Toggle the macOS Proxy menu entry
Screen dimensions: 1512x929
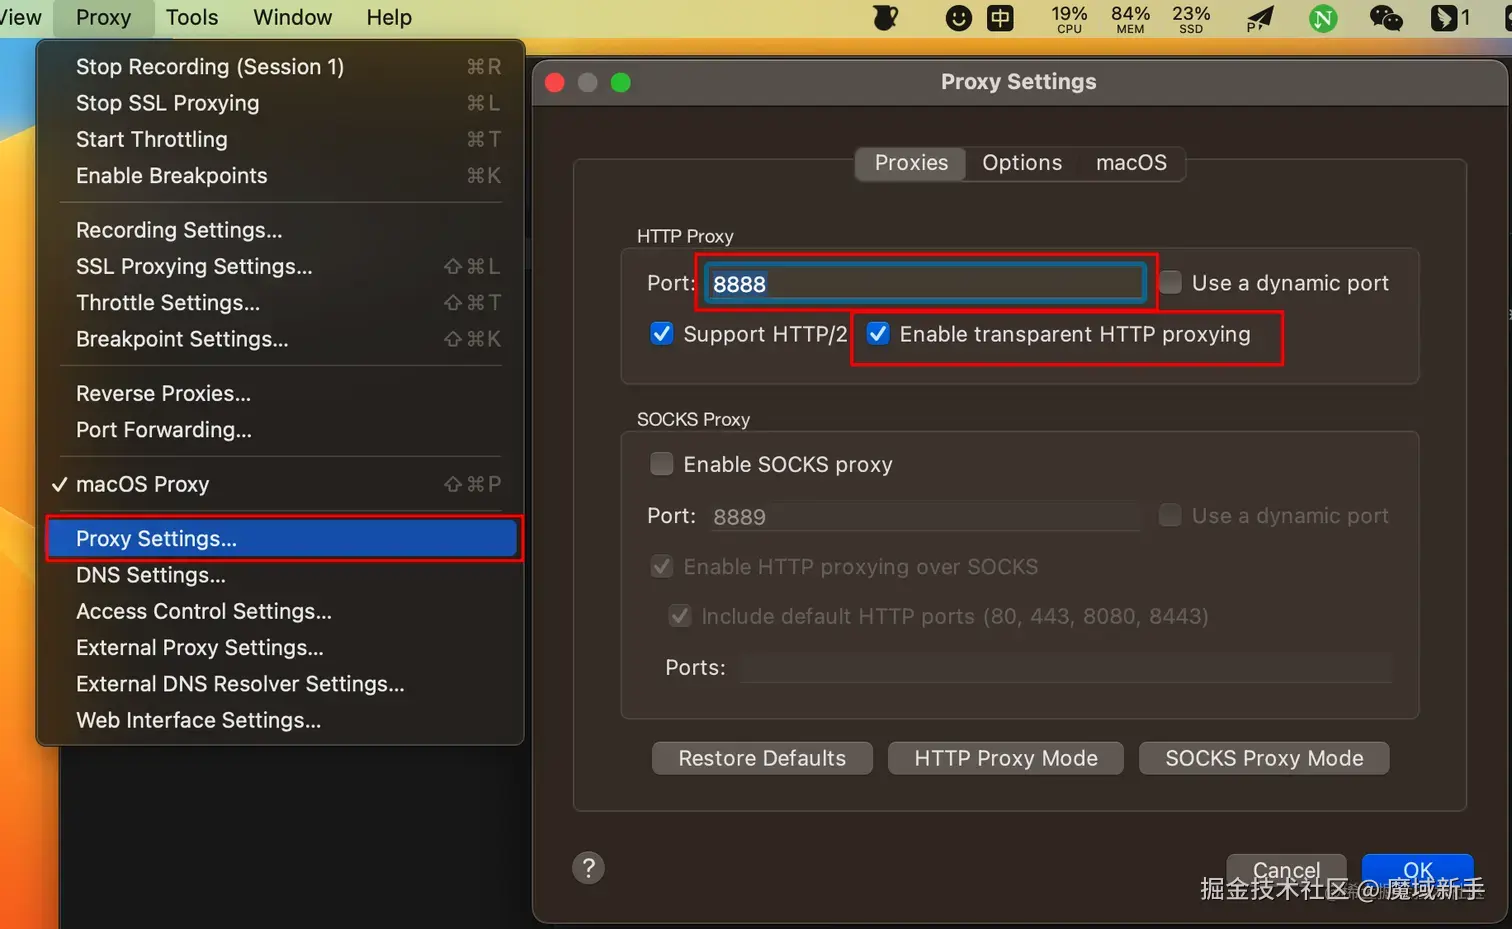tap(281, 484)
